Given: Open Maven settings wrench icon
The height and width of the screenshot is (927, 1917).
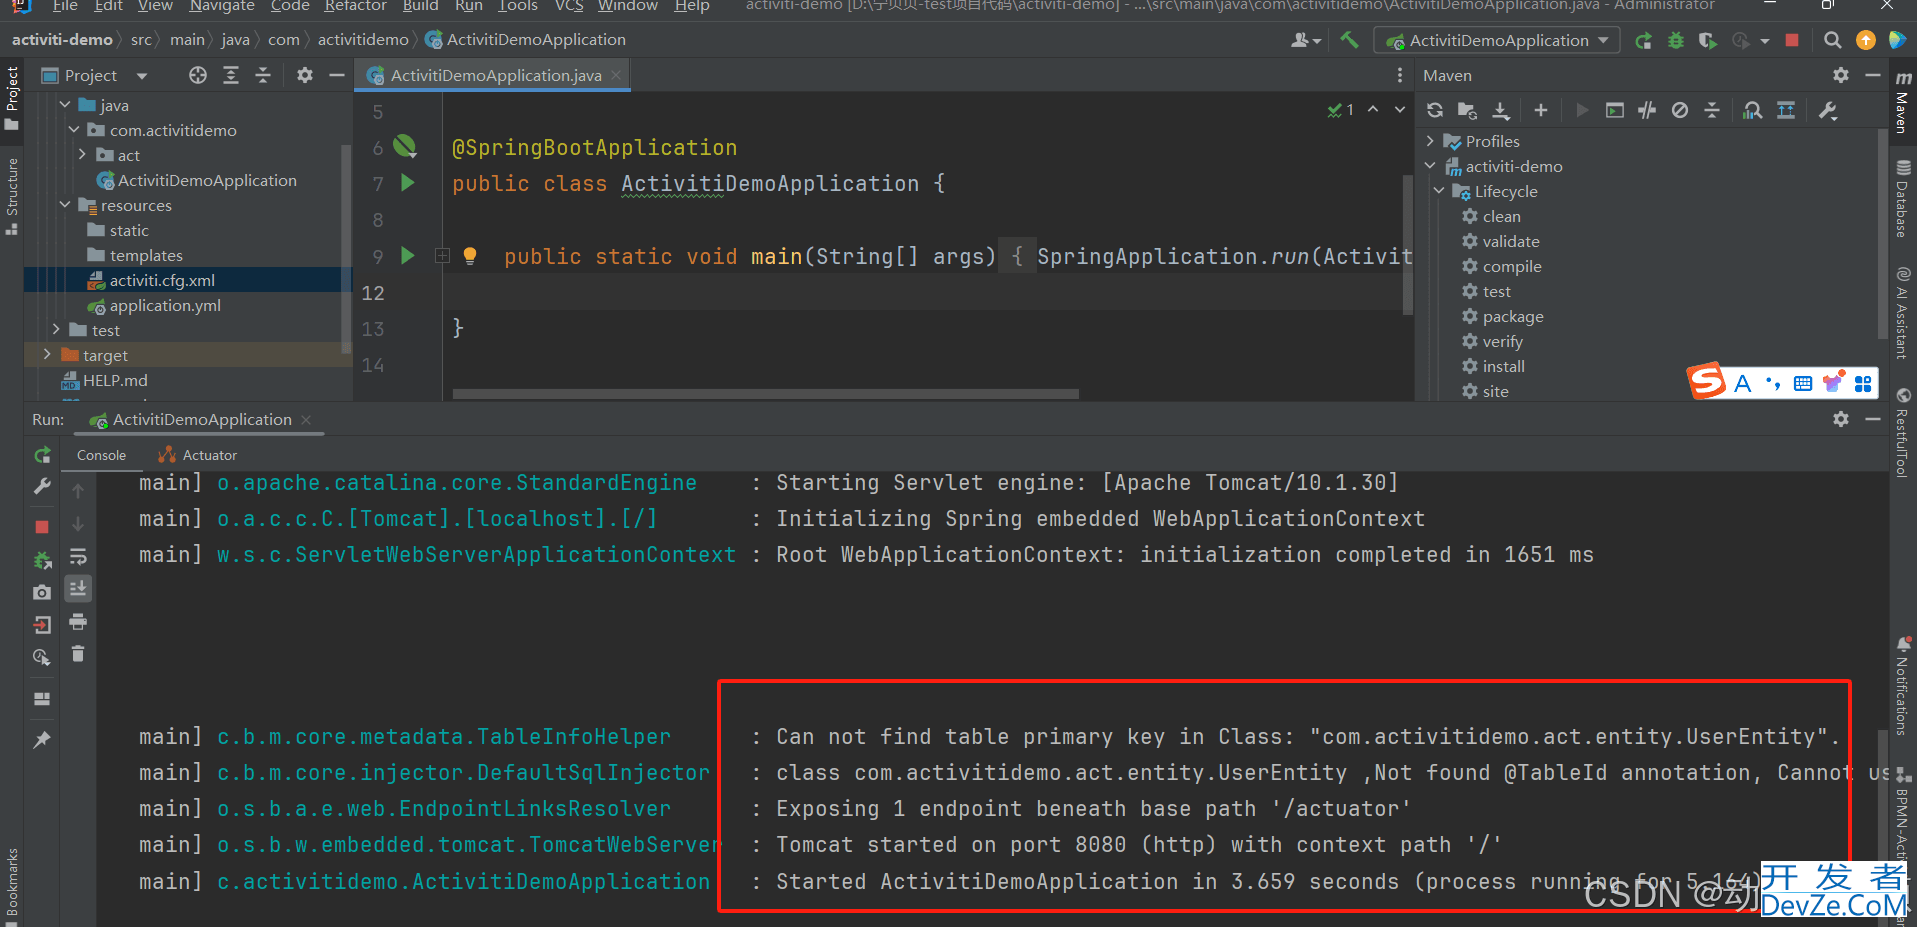Looking at the screenshot, I should click(x=1828, y=110).
